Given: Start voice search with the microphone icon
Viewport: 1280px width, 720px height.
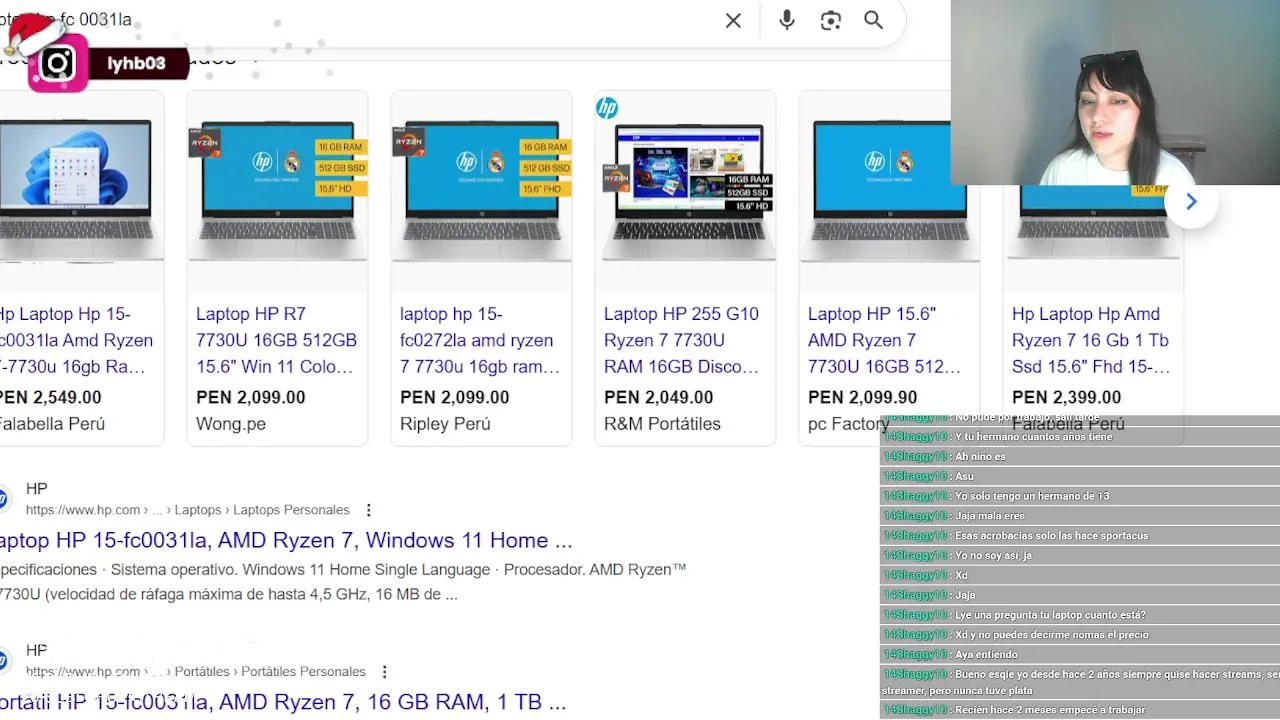Looking at the screenshot, I should pos(787,20).
